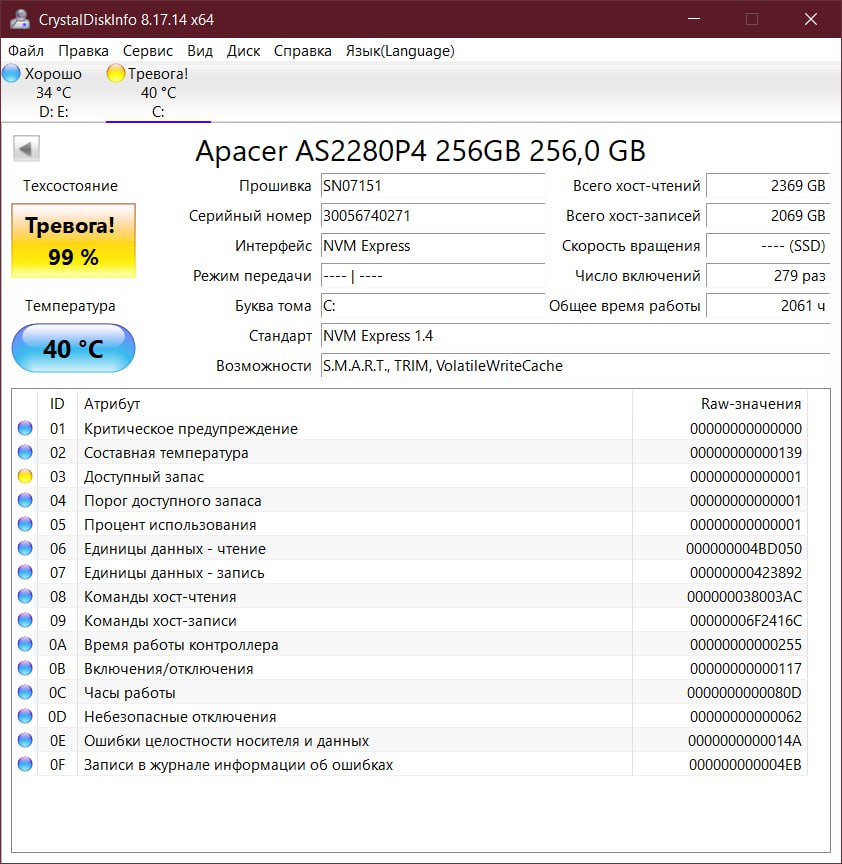Select the Критическое предупреждение row text
This screenshot has width=842, height=864.
click(191, 429)
